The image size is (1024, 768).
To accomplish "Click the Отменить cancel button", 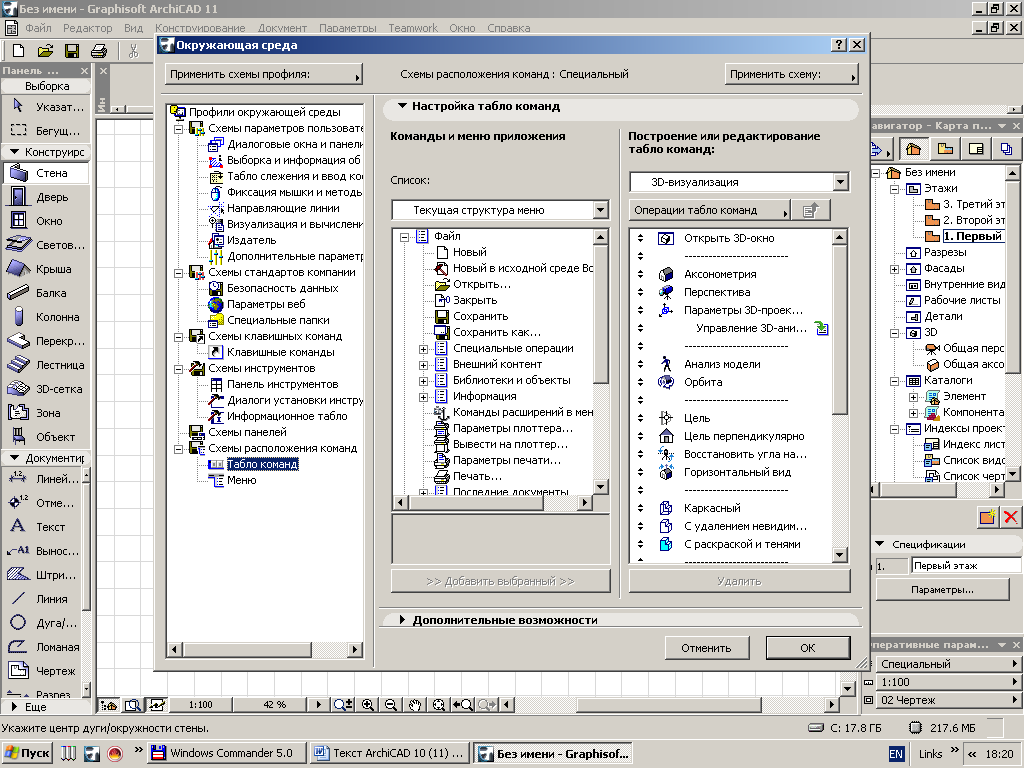I will [x=706, y=648].
